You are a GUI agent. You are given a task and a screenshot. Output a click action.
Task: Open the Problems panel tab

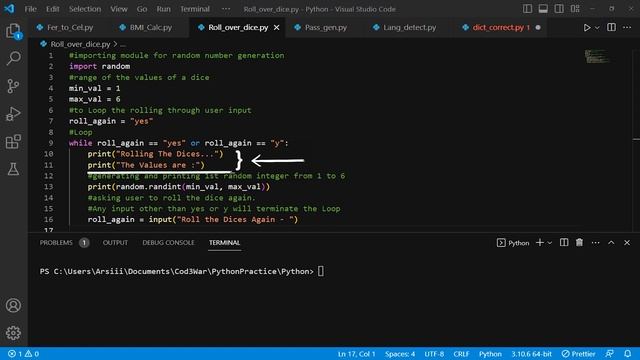[56, 242]
